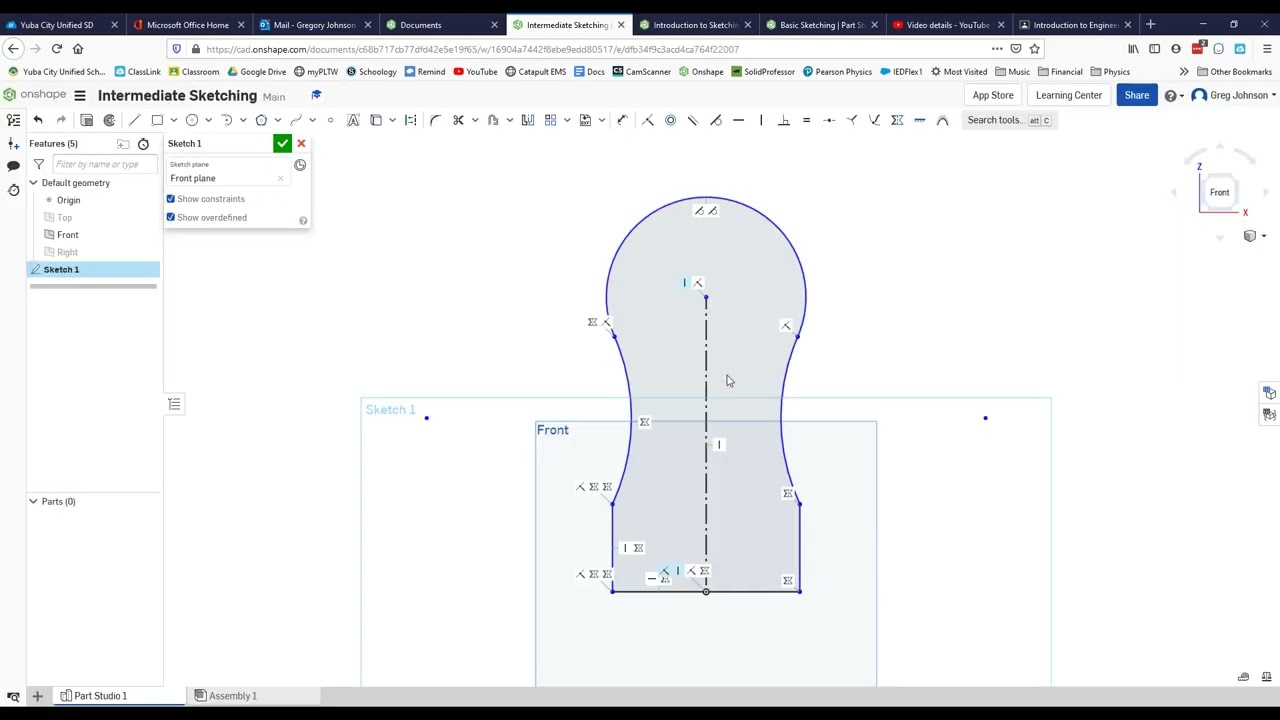Apply the Coincident constraint
The width and height of the screenshot is (1280, 720).
pyautogui.click(x=648, y=120)
